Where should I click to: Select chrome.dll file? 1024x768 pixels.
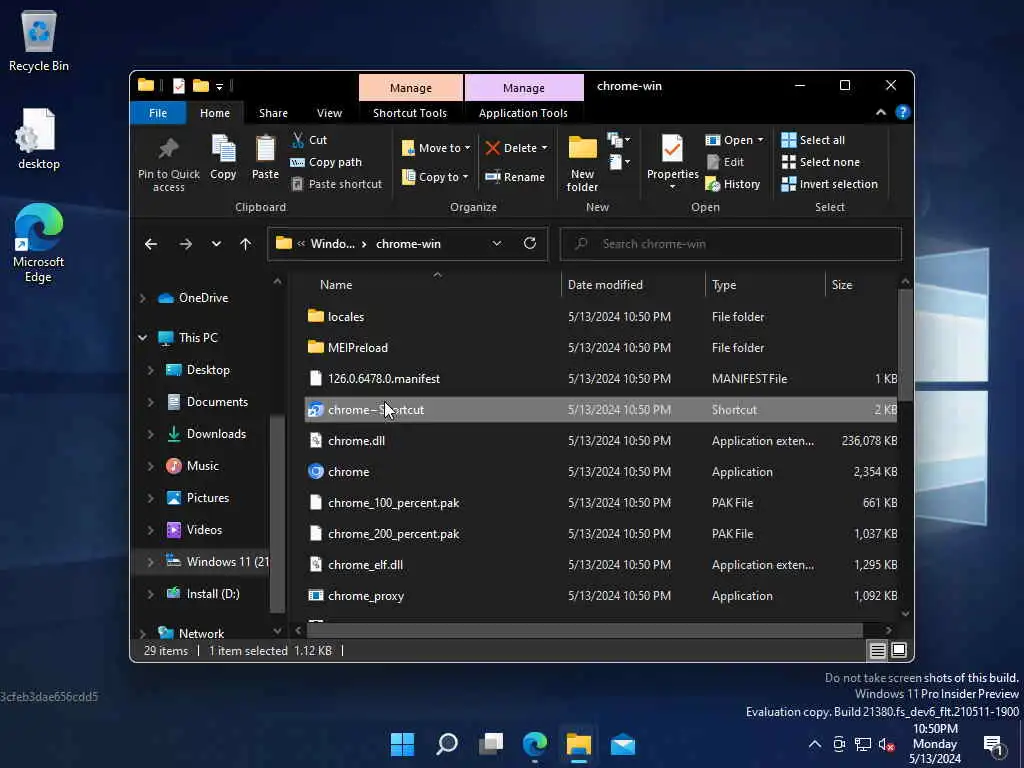601,441
